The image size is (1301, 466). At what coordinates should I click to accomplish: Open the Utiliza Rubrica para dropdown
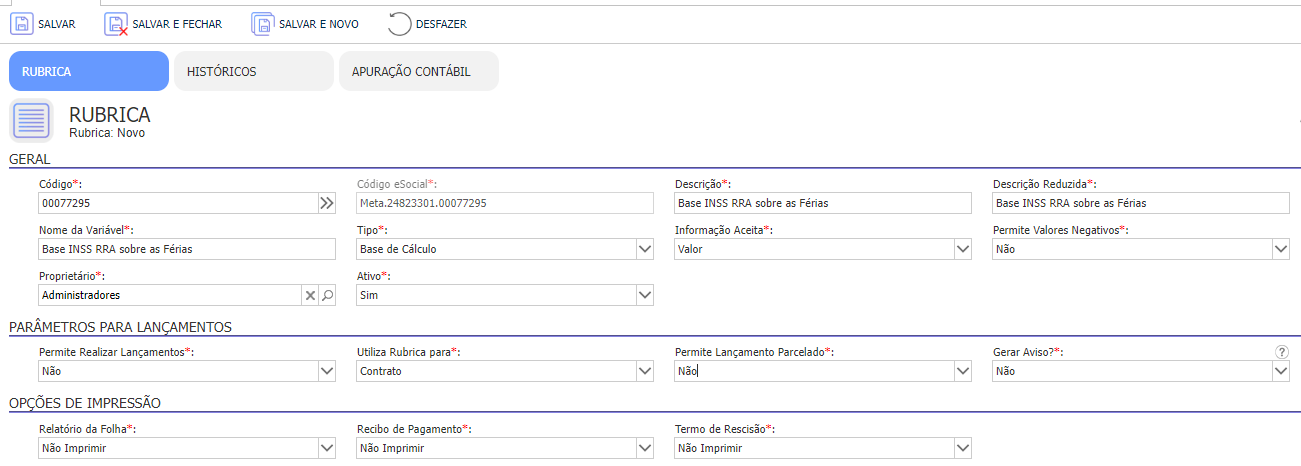pos(645,371)
